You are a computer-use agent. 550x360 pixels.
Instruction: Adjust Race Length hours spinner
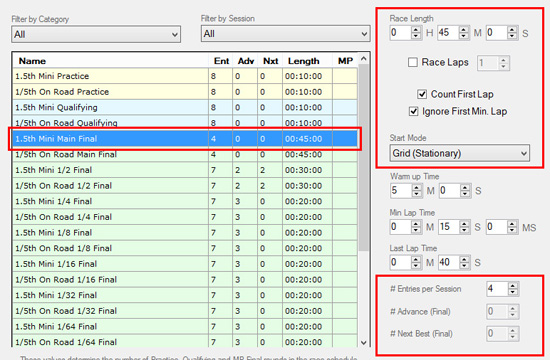(x=416, y=33)
